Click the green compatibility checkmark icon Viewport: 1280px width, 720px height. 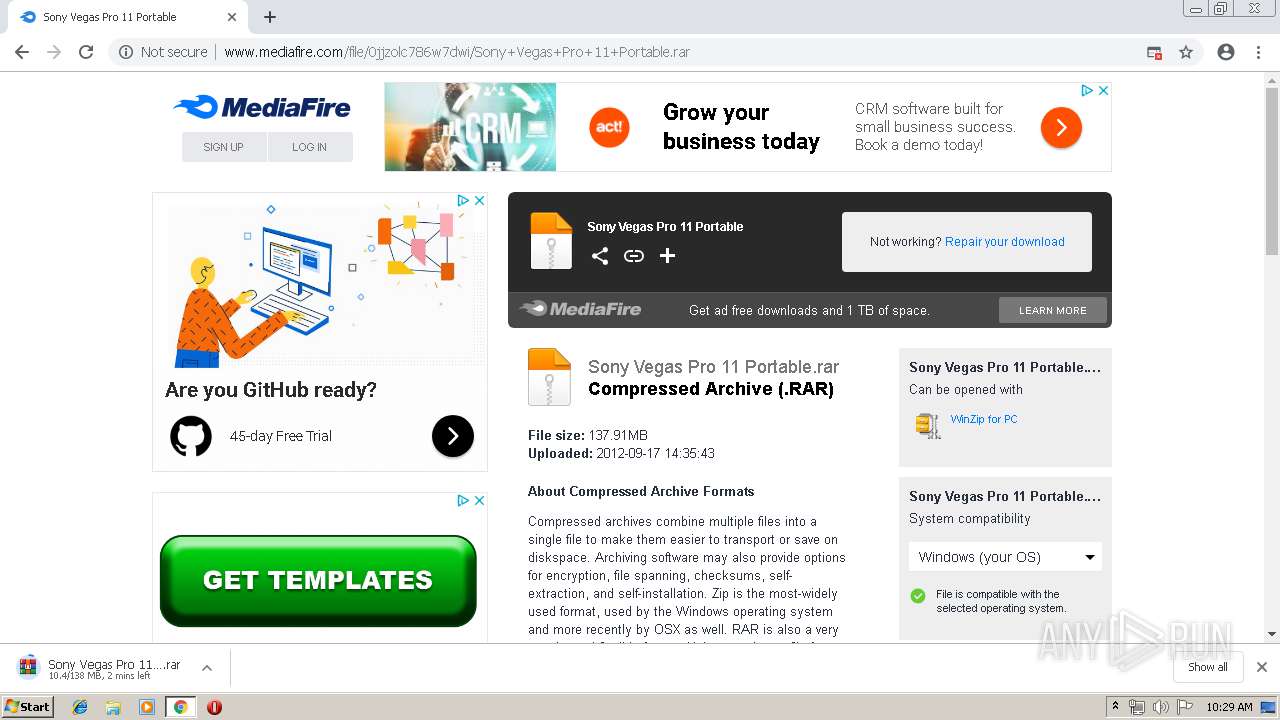coord(918,596)
